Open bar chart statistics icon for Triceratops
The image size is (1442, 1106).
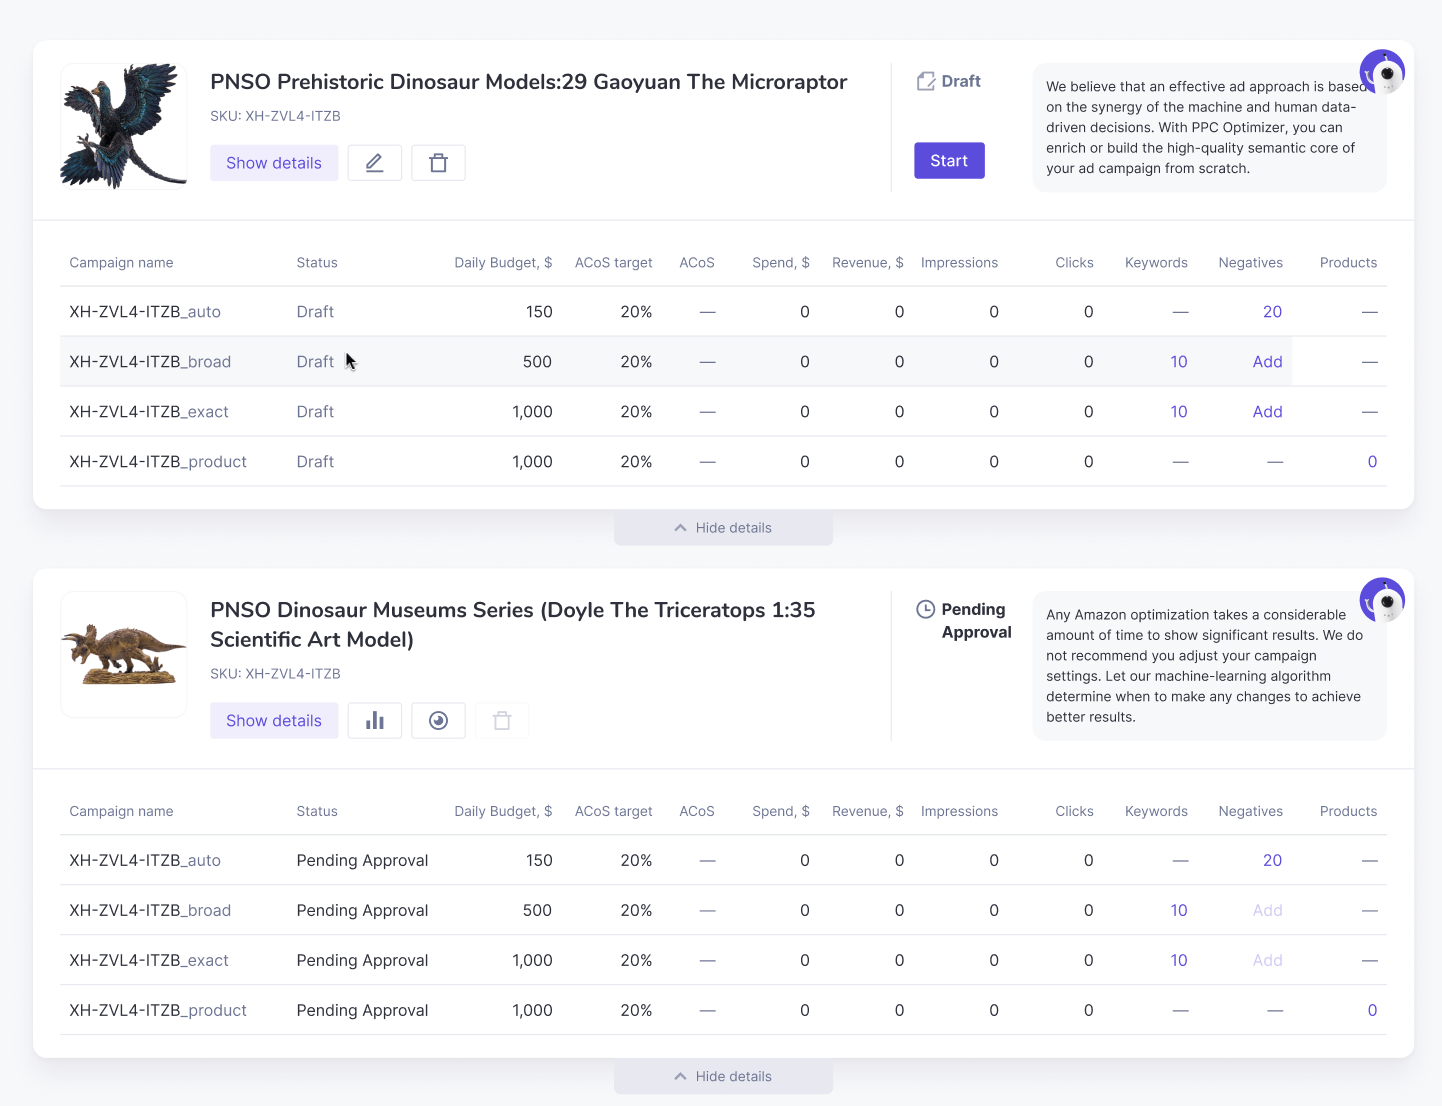click(x=375, y=721)
